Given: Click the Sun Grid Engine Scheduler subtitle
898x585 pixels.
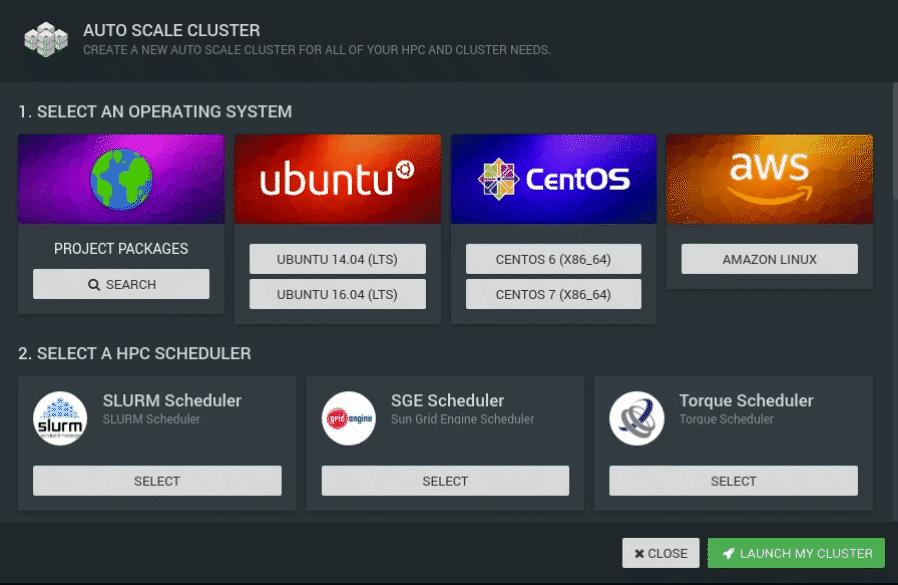Looking at the screenshot, I should [x=462, y=419].
